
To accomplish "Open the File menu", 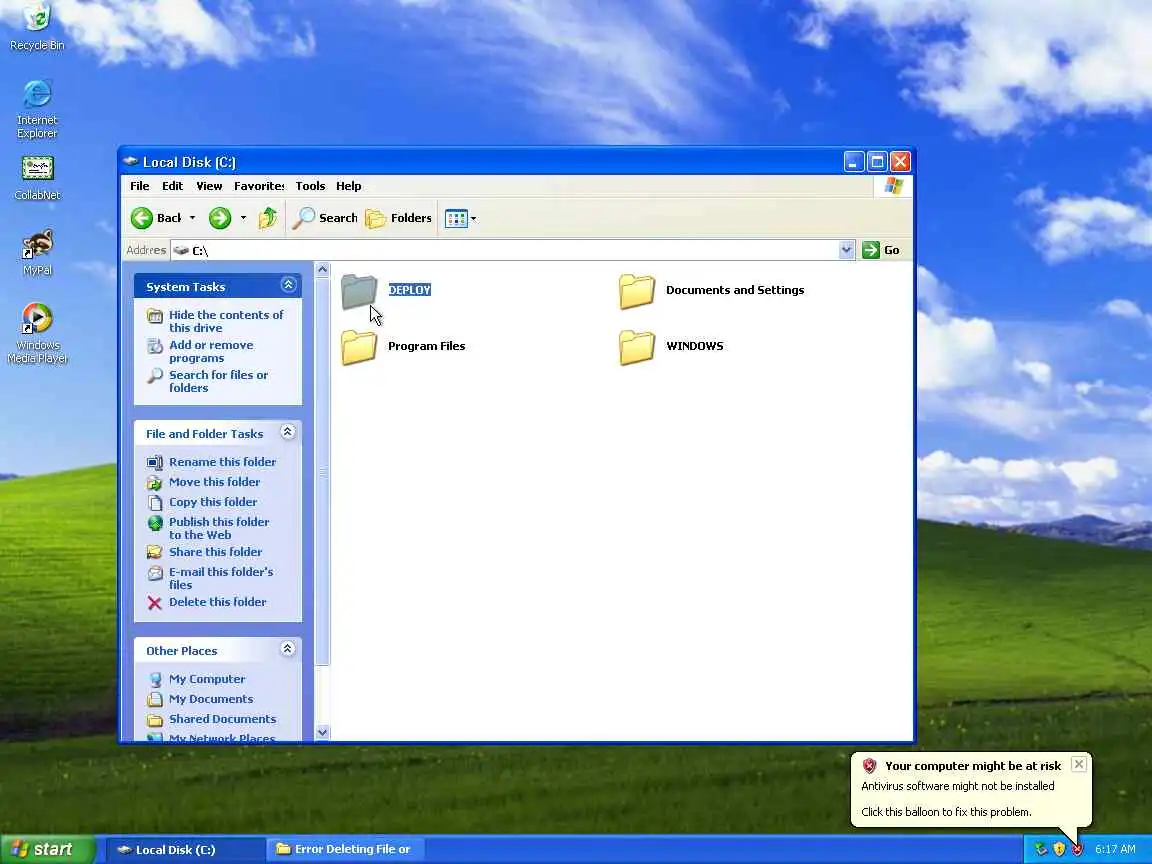I will (140, 186).
